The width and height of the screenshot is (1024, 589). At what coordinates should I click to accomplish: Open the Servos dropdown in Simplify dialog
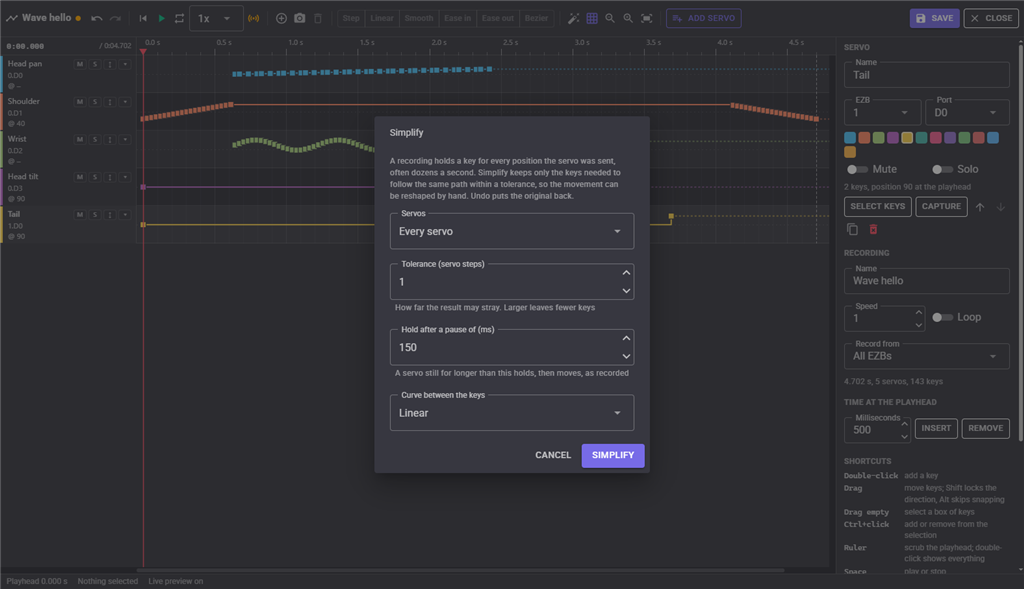tap(512, 231)
